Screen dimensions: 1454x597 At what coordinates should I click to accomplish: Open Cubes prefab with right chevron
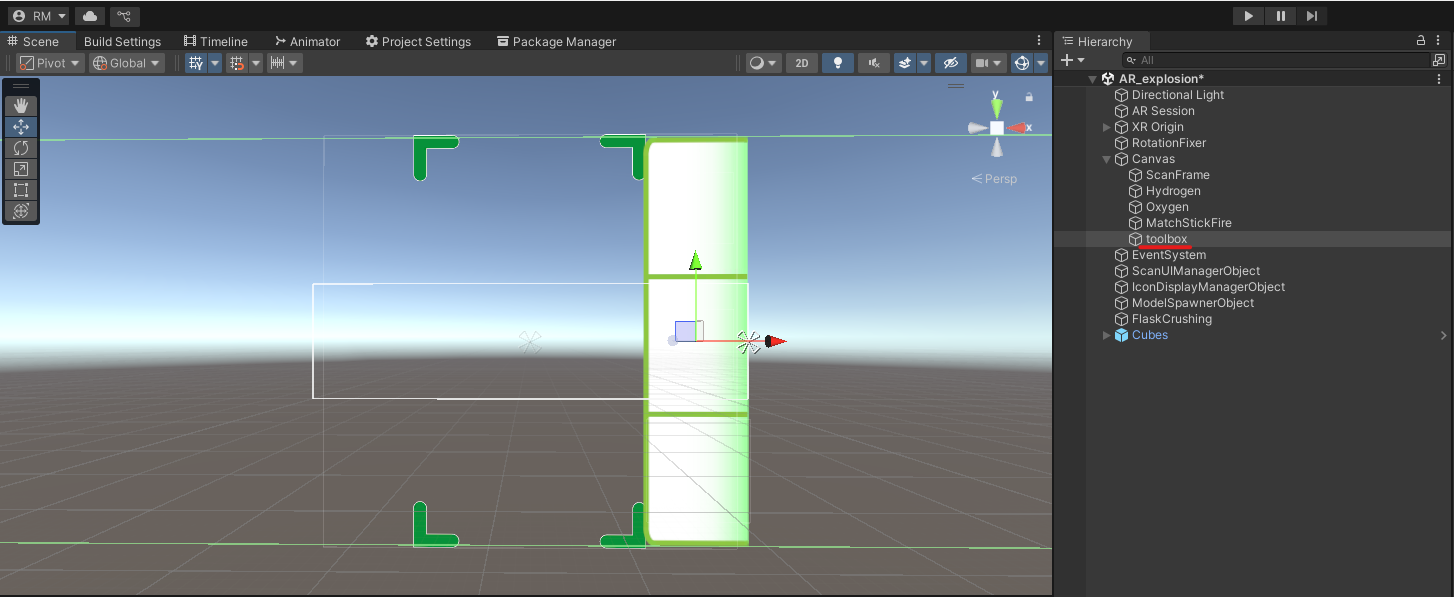coord(1443,335)
